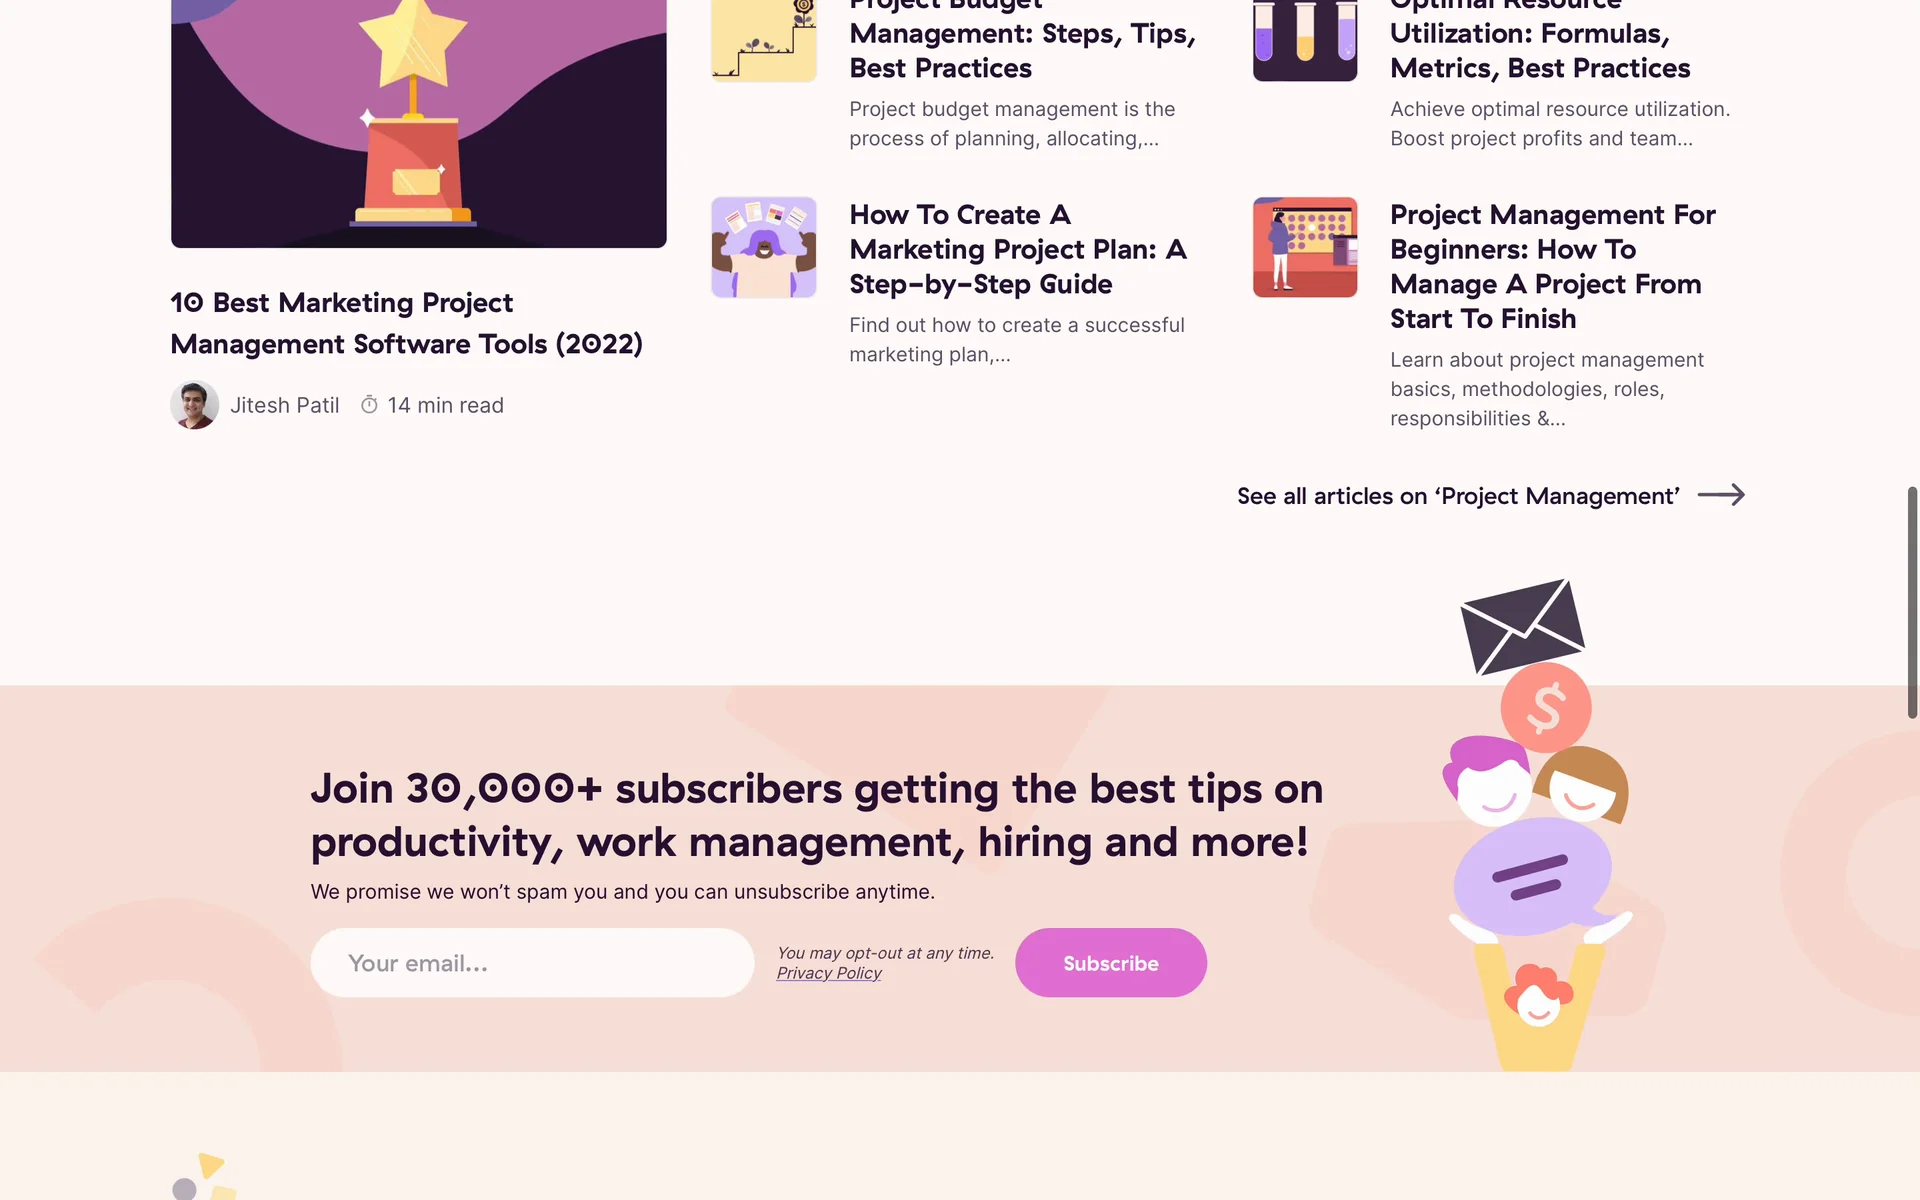Click the envelope illustration icon
This screenshot has width=1920, height=1200.
(1522, 626)
